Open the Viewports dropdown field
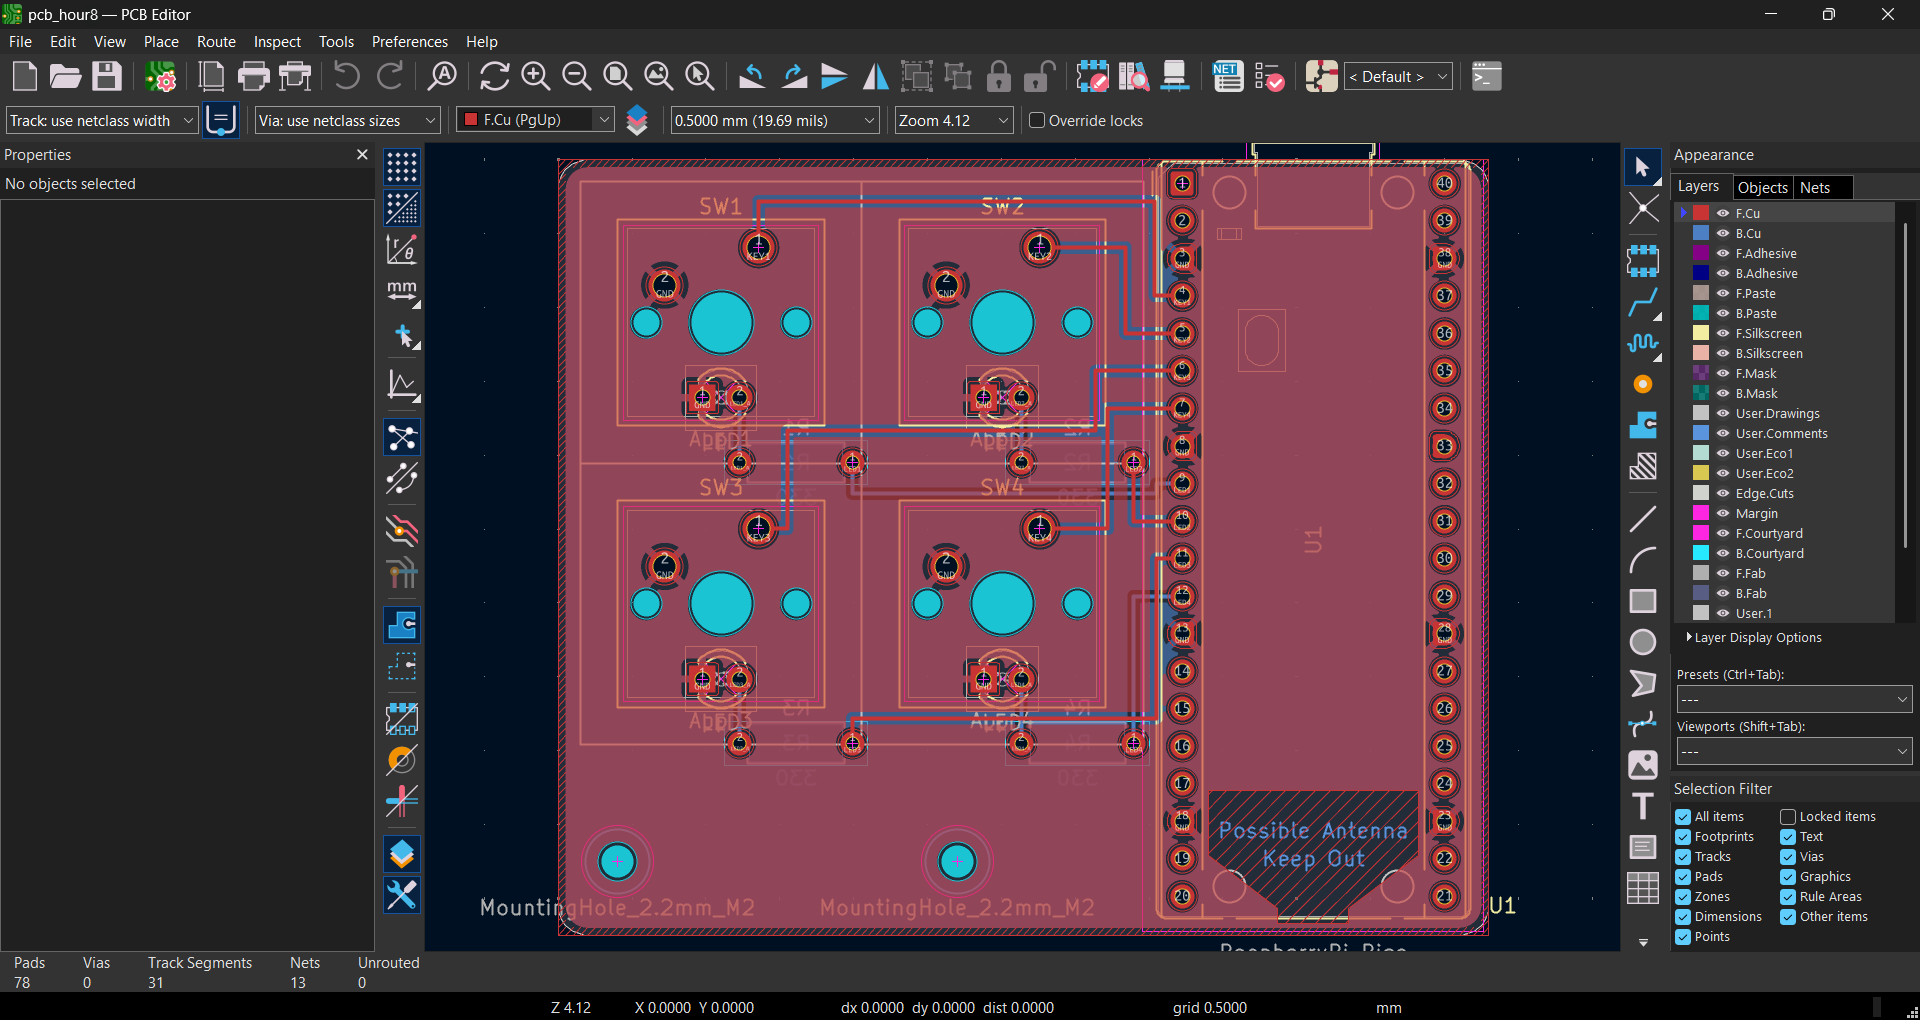Viewport: 1920px width, 1020px height. click(x=1794, y=751)
